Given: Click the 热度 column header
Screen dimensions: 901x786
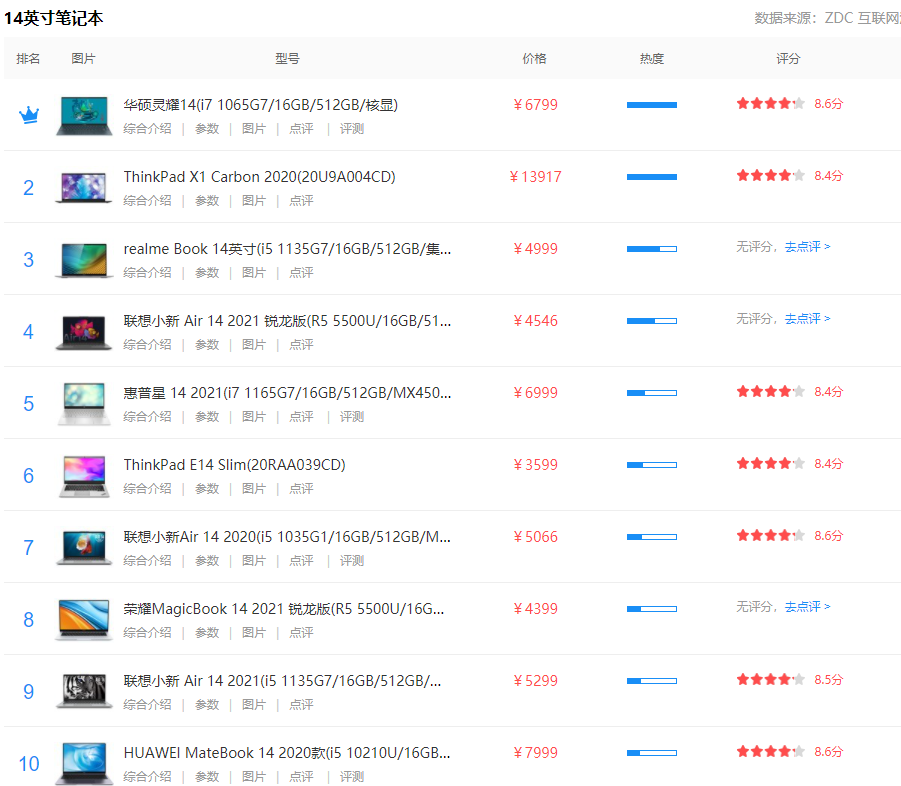Looking at the screenshot, I should pos(651,58).
